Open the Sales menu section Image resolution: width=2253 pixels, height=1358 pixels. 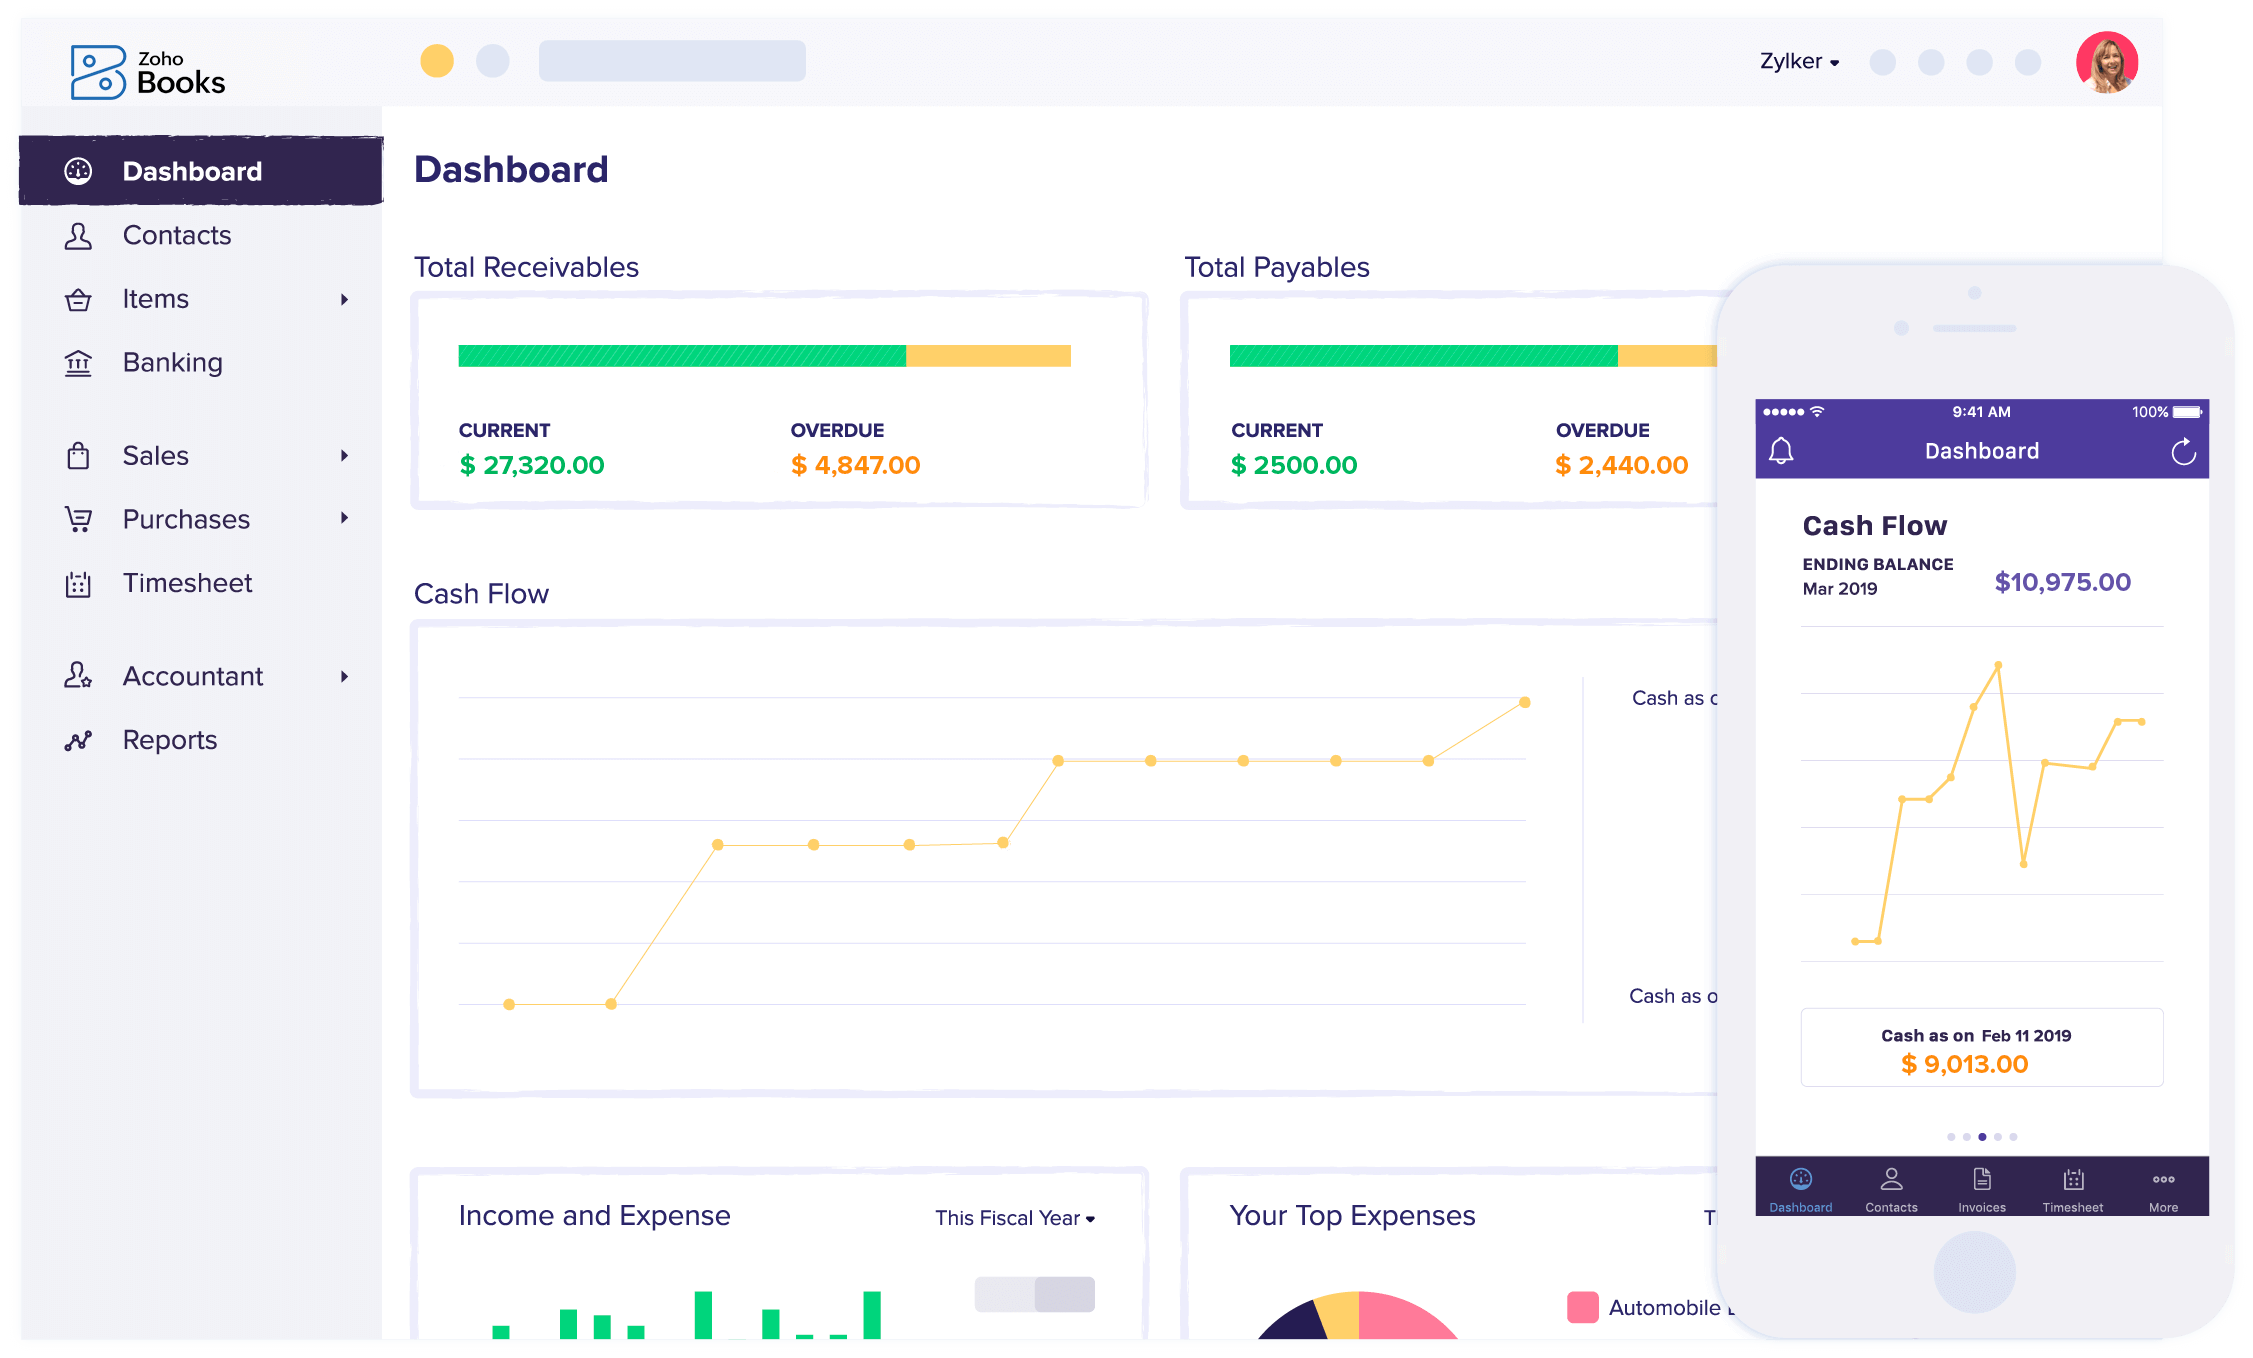(x=156, y=455)
